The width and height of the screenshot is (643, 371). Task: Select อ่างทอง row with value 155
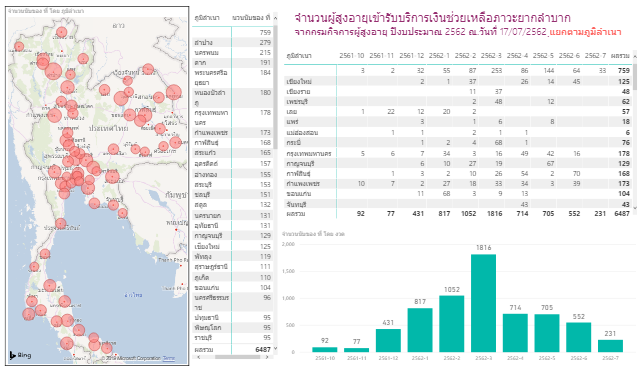click(232, 174)
